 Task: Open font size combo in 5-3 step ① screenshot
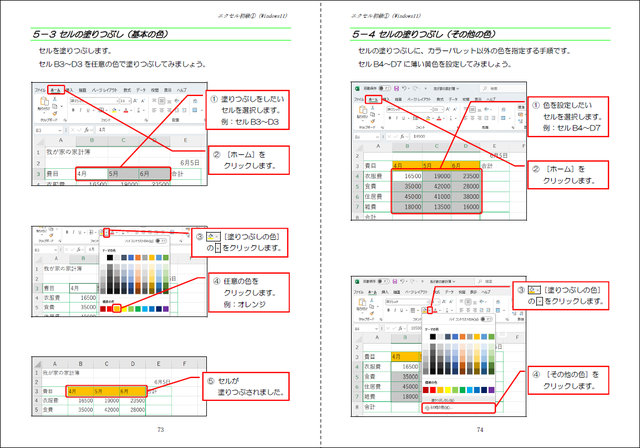pyautogui.click(x=125, y=101)
